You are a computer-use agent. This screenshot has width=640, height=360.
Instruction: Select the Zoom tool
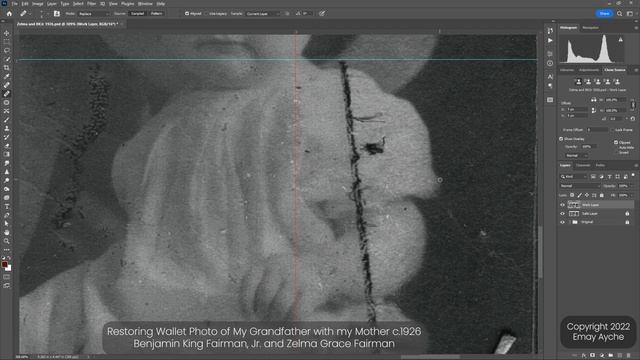click(7, 241)
